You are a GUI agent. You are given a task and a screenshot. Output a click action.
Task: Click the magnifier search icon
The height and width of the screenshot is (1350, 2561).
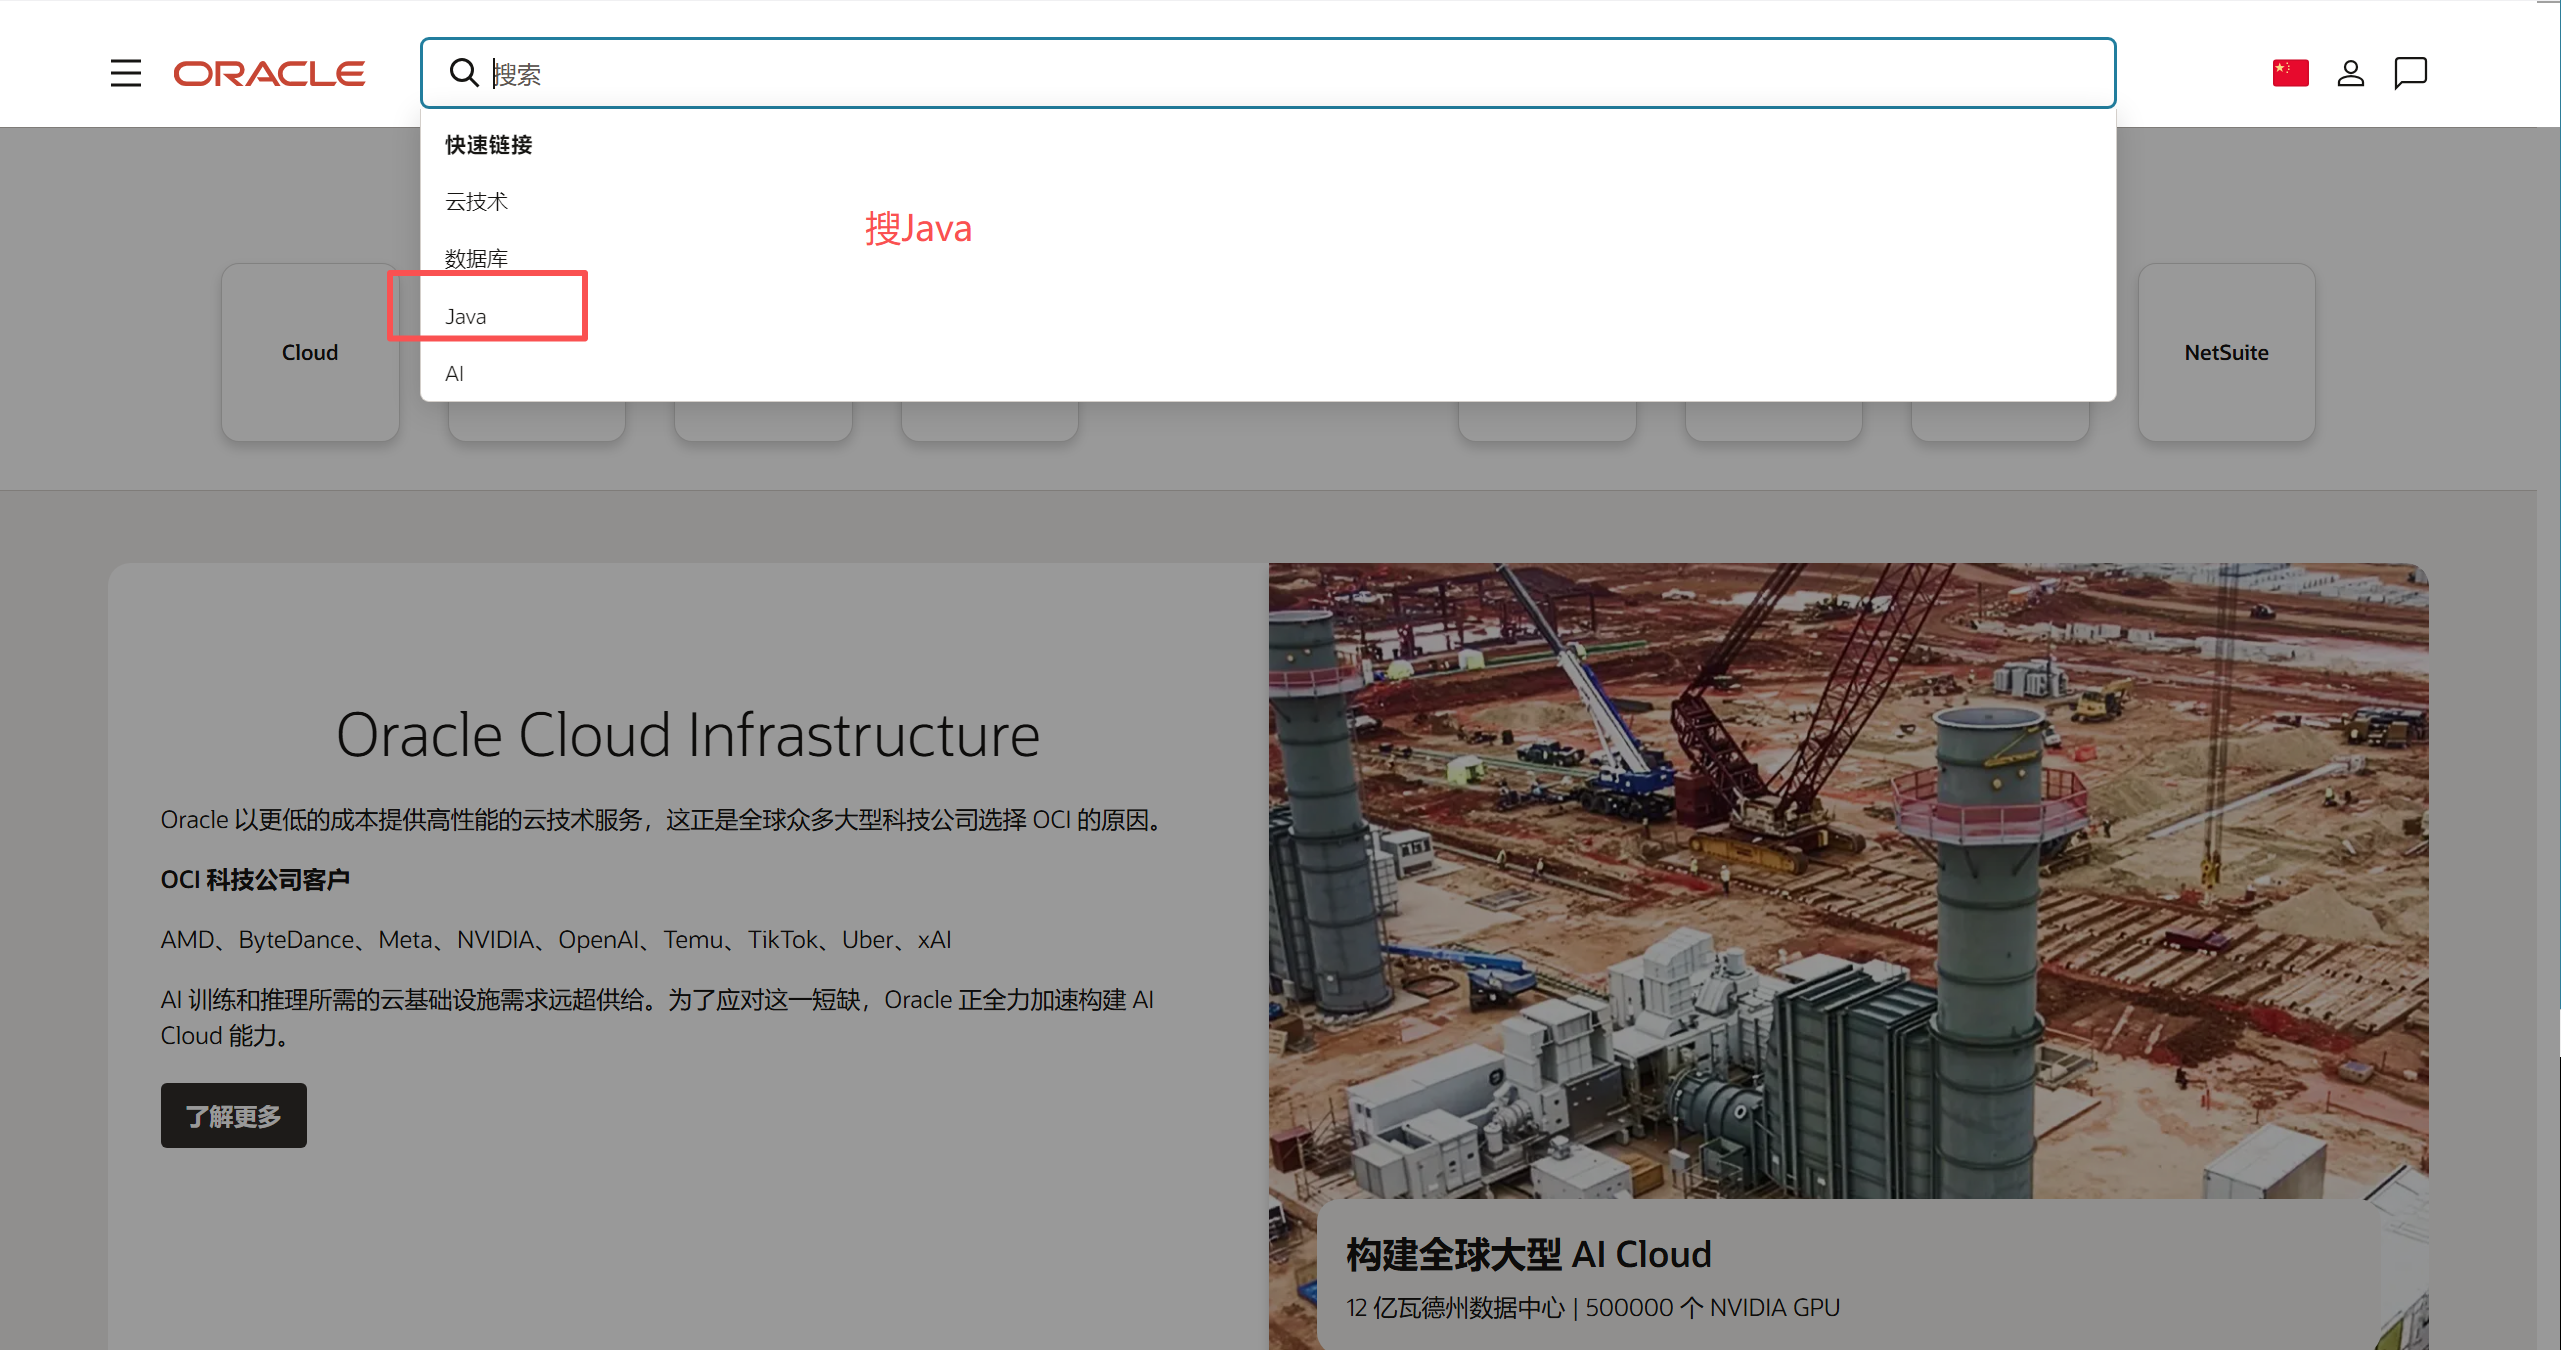click(463, 73)
